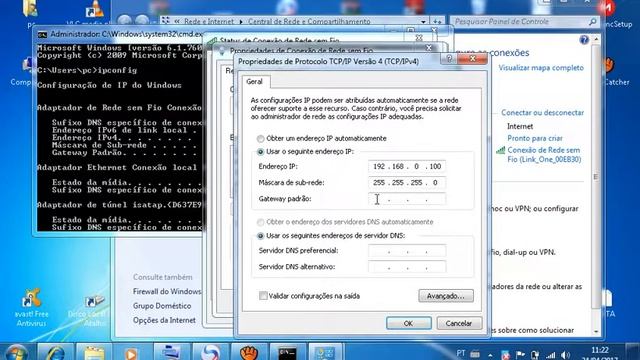Click Rede e Internet breadcrumb

click(209, 22)
